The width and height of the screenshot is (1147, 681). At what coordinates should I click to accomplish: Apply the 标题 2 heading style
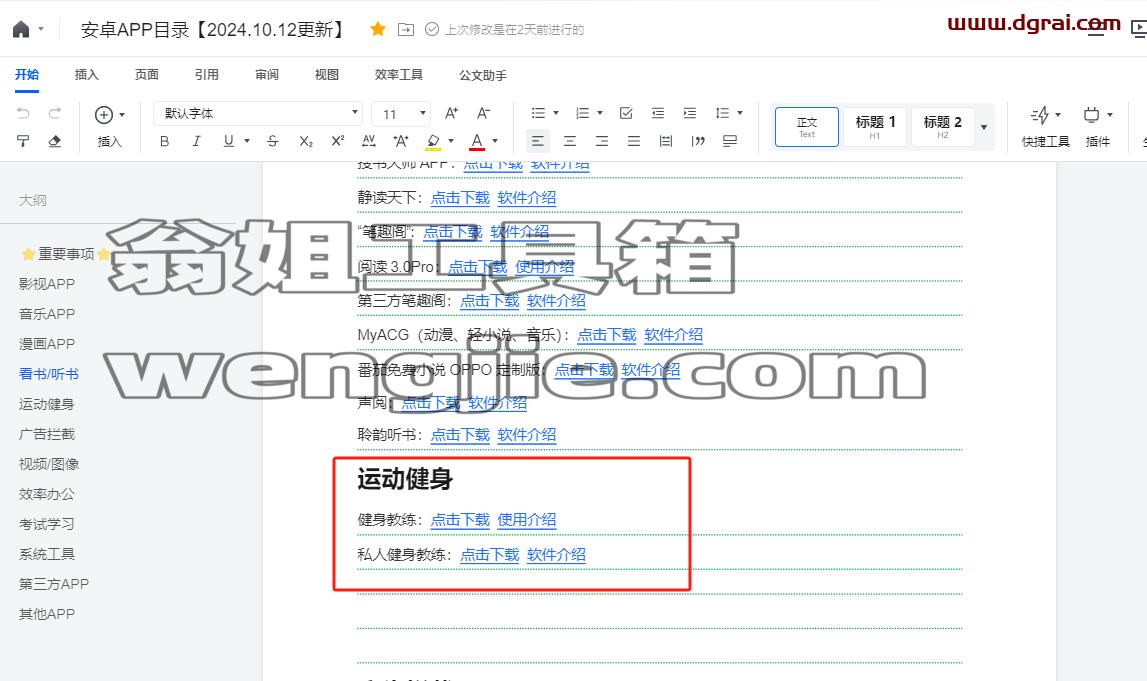pos(942,127)
